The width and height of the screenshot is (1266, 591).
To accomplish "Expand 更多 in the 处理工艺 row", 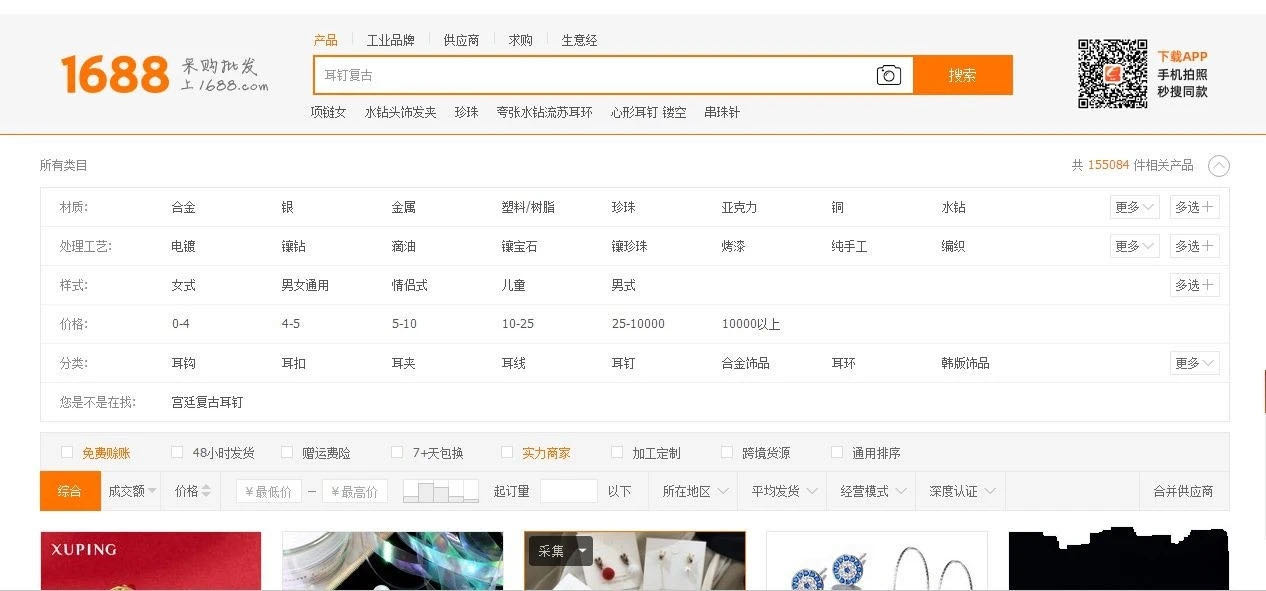I will click(x=1135, y=246).
